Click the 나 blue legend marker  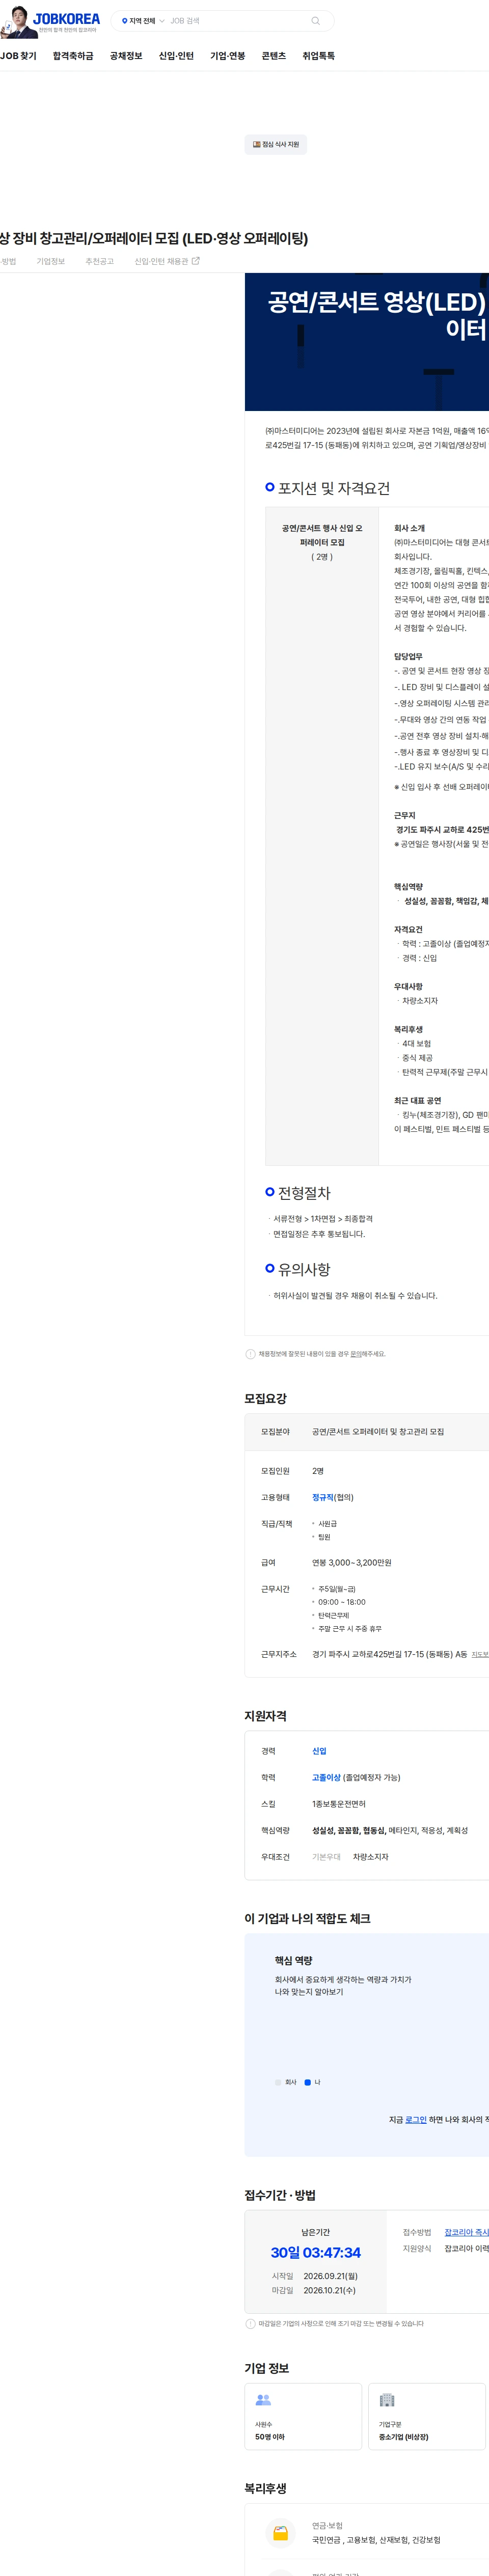pos(307,2082)
